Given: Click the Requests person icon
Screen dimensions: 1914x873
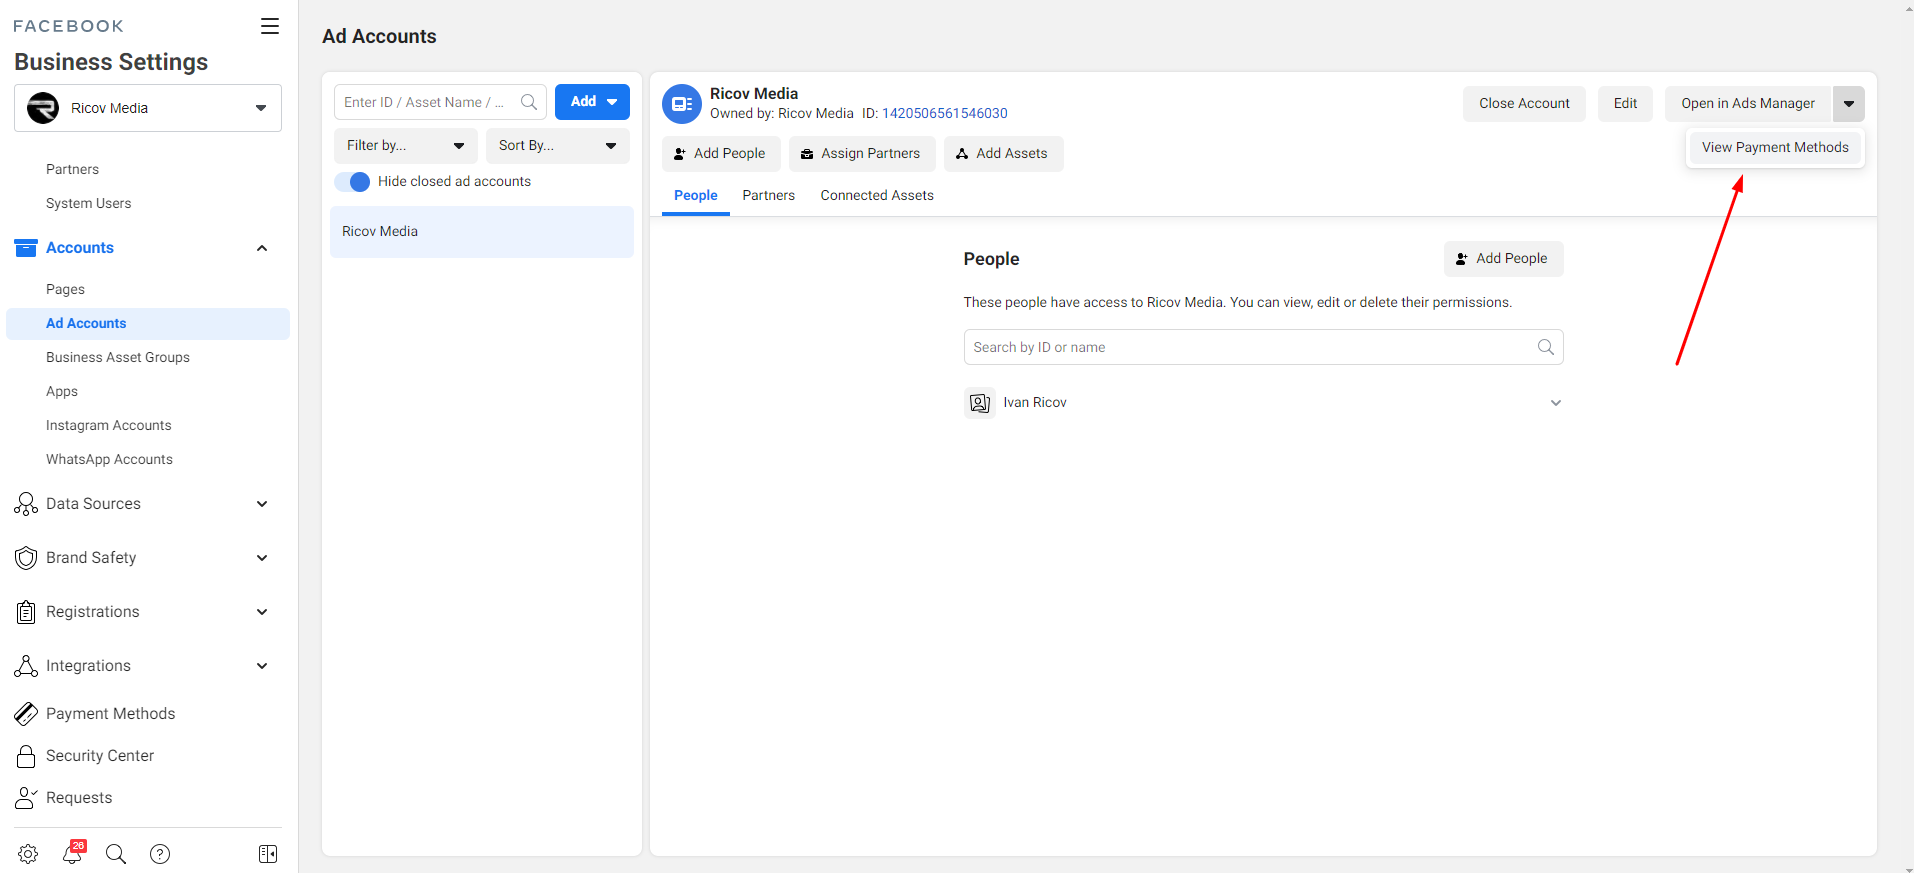Looking at the screenshot, I should tap(26, 798).
